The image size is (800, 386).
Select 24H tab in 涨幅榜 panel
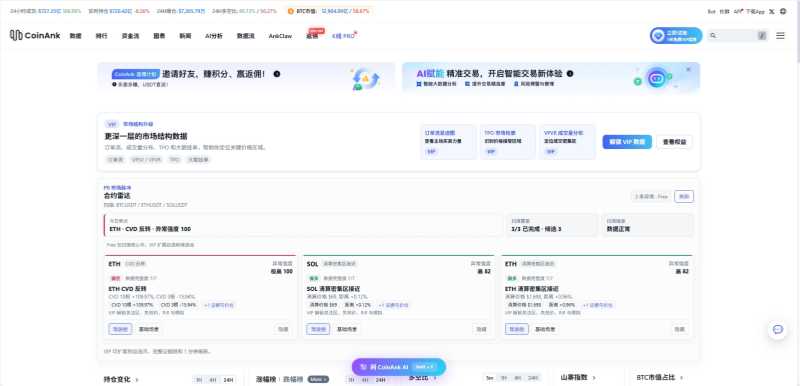[x=381, y=380]
